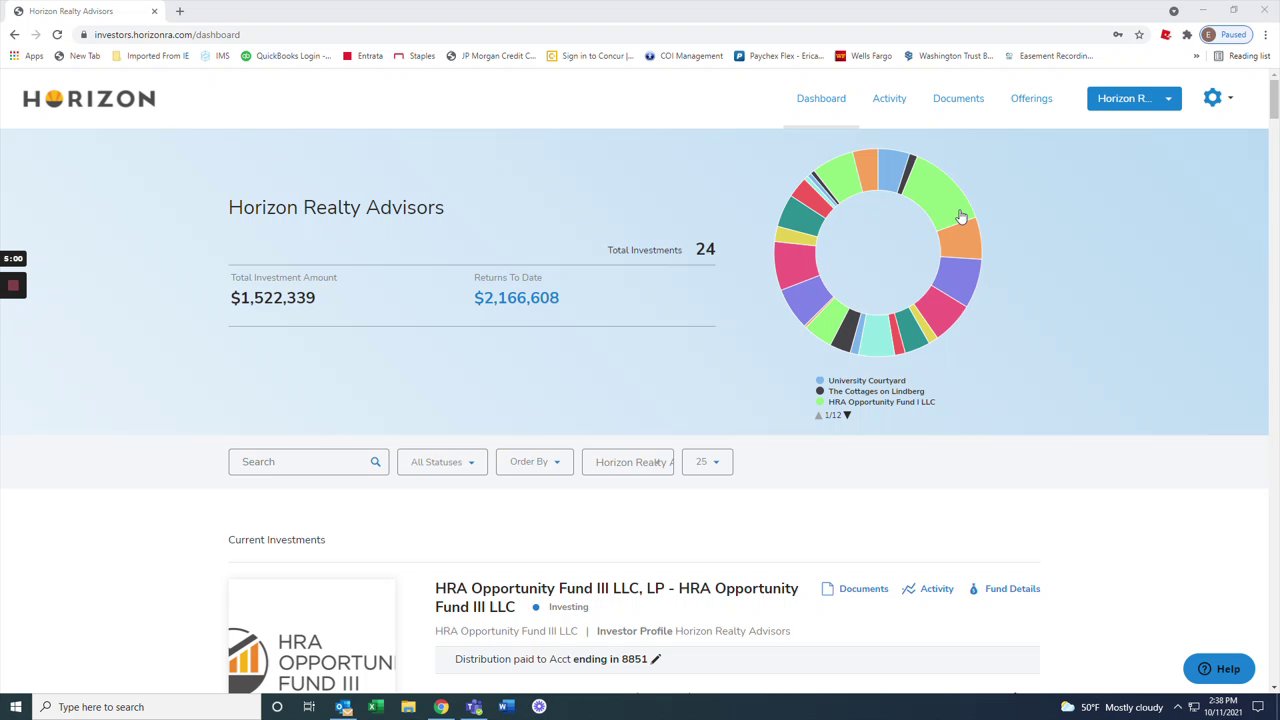Click the search magnifier icon
The image size is (1280, 720).
coord(376,462)
